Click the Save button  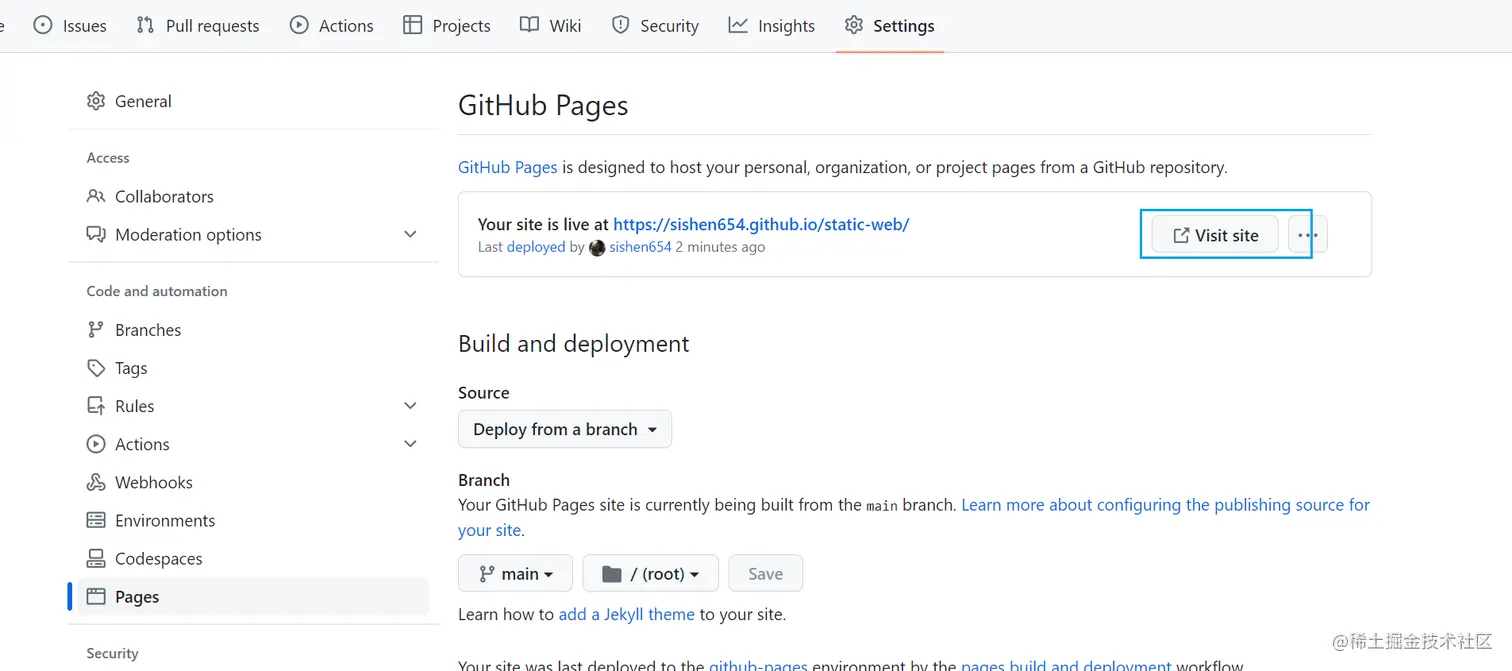[x=766, y=573]
